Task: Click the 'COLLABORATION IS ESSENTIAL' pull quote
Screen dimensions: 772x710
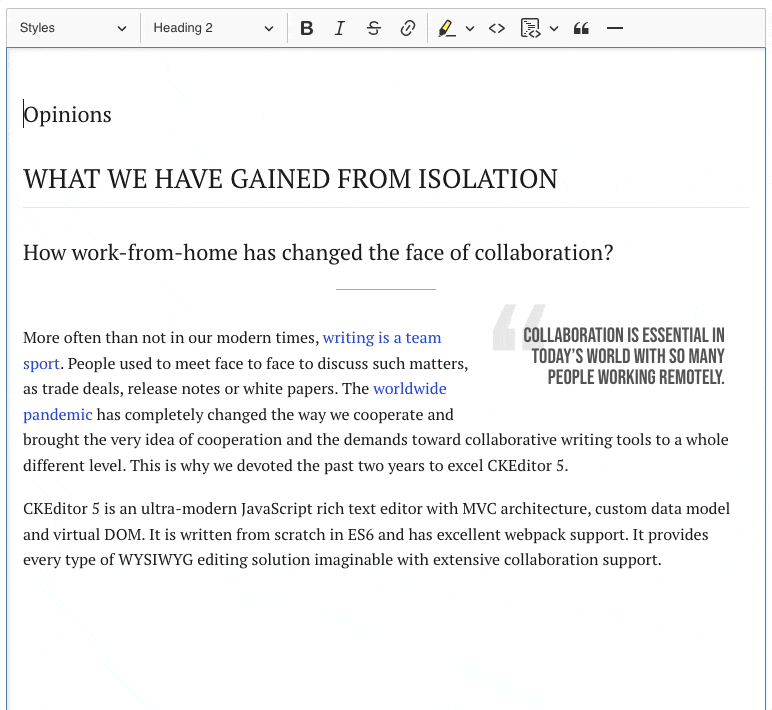Action: coord(623,356)
